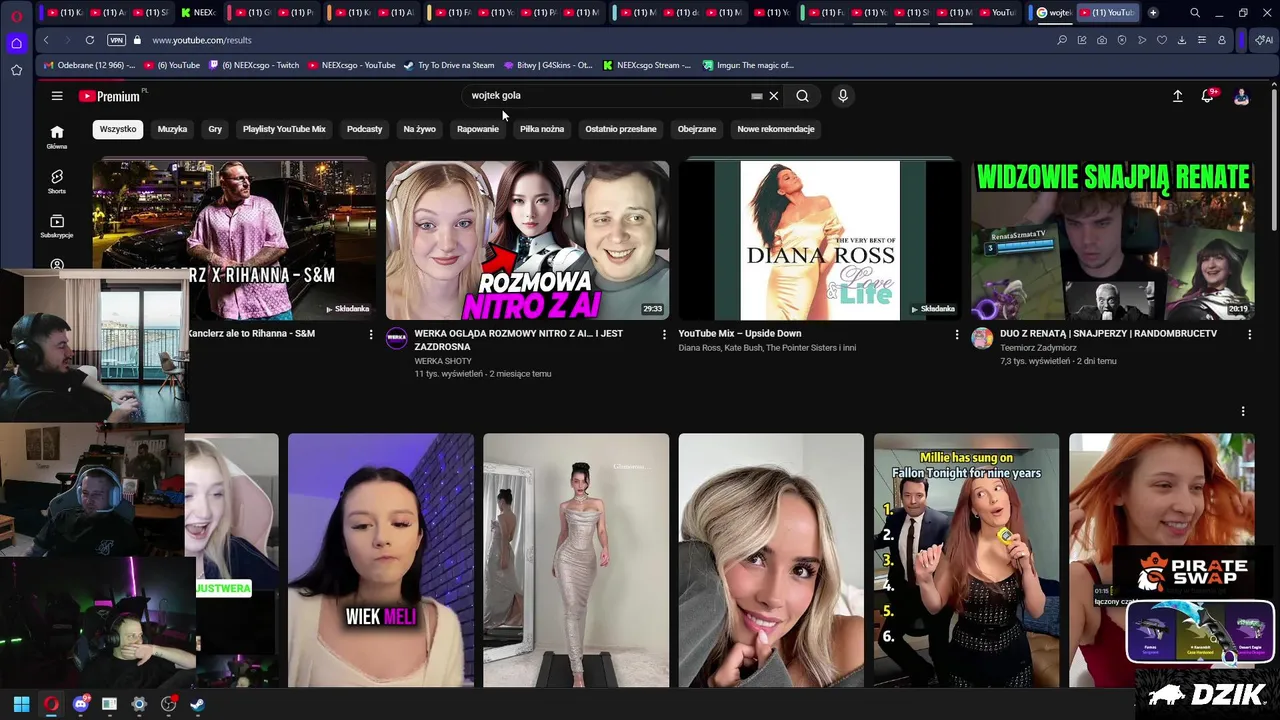The height and width of the screenshot is (720, 1280).
Task: Open Opera's VPN badge
Action: pos(116,40)
